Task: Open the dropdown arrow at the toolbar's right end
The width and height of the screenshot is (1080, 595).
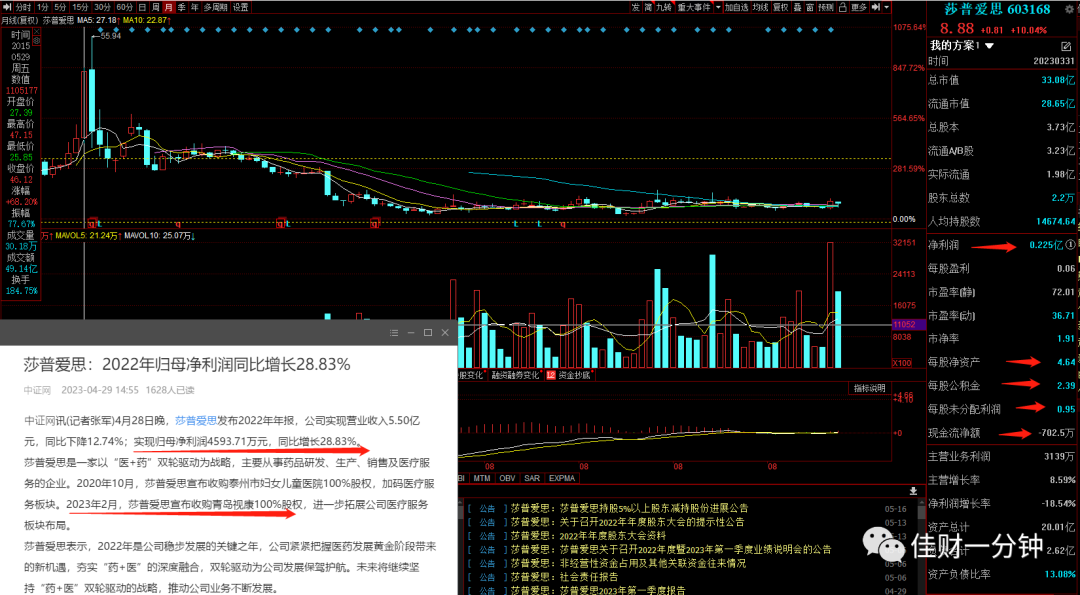Action: 886,7
